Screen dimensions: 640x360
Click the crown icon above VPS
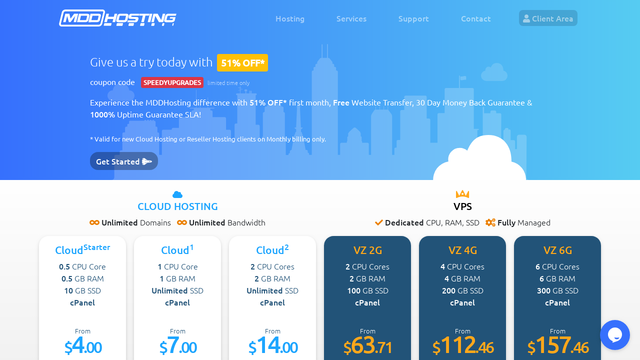coord(462,194)
